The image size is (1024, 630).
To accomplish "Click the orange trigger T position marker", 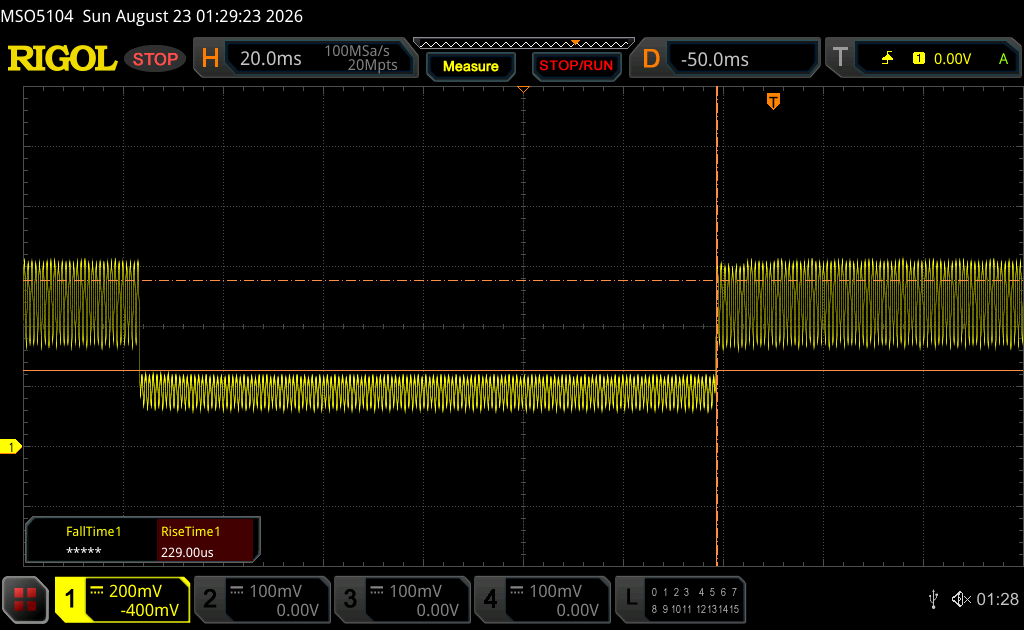I will point(773,101).
